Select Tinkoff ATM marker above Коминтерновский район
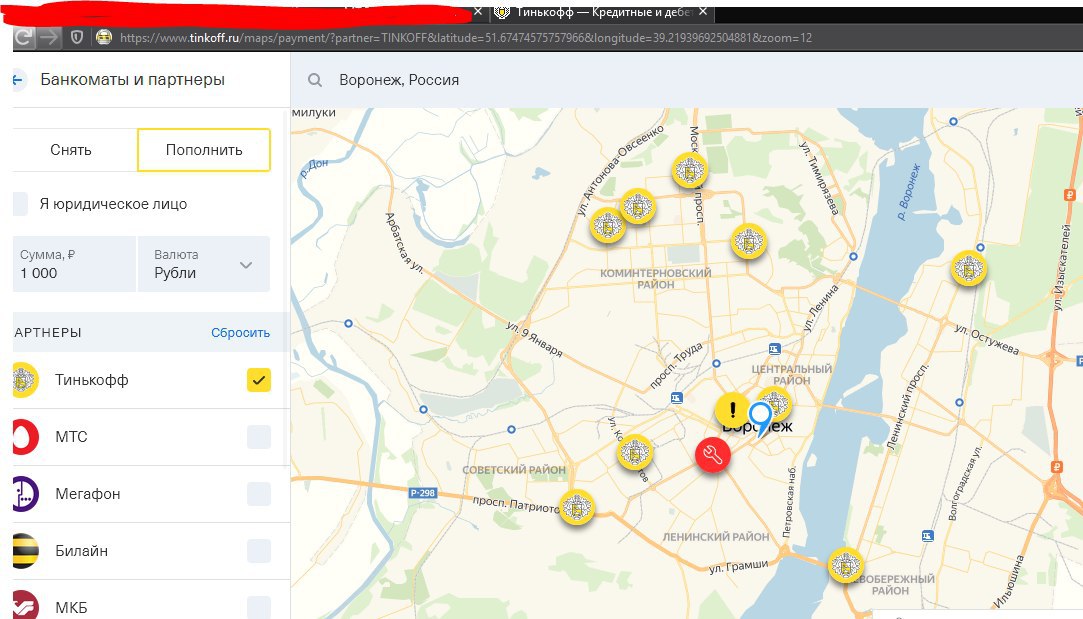This screenshot has height=619, width=1083. pos(638,206)
